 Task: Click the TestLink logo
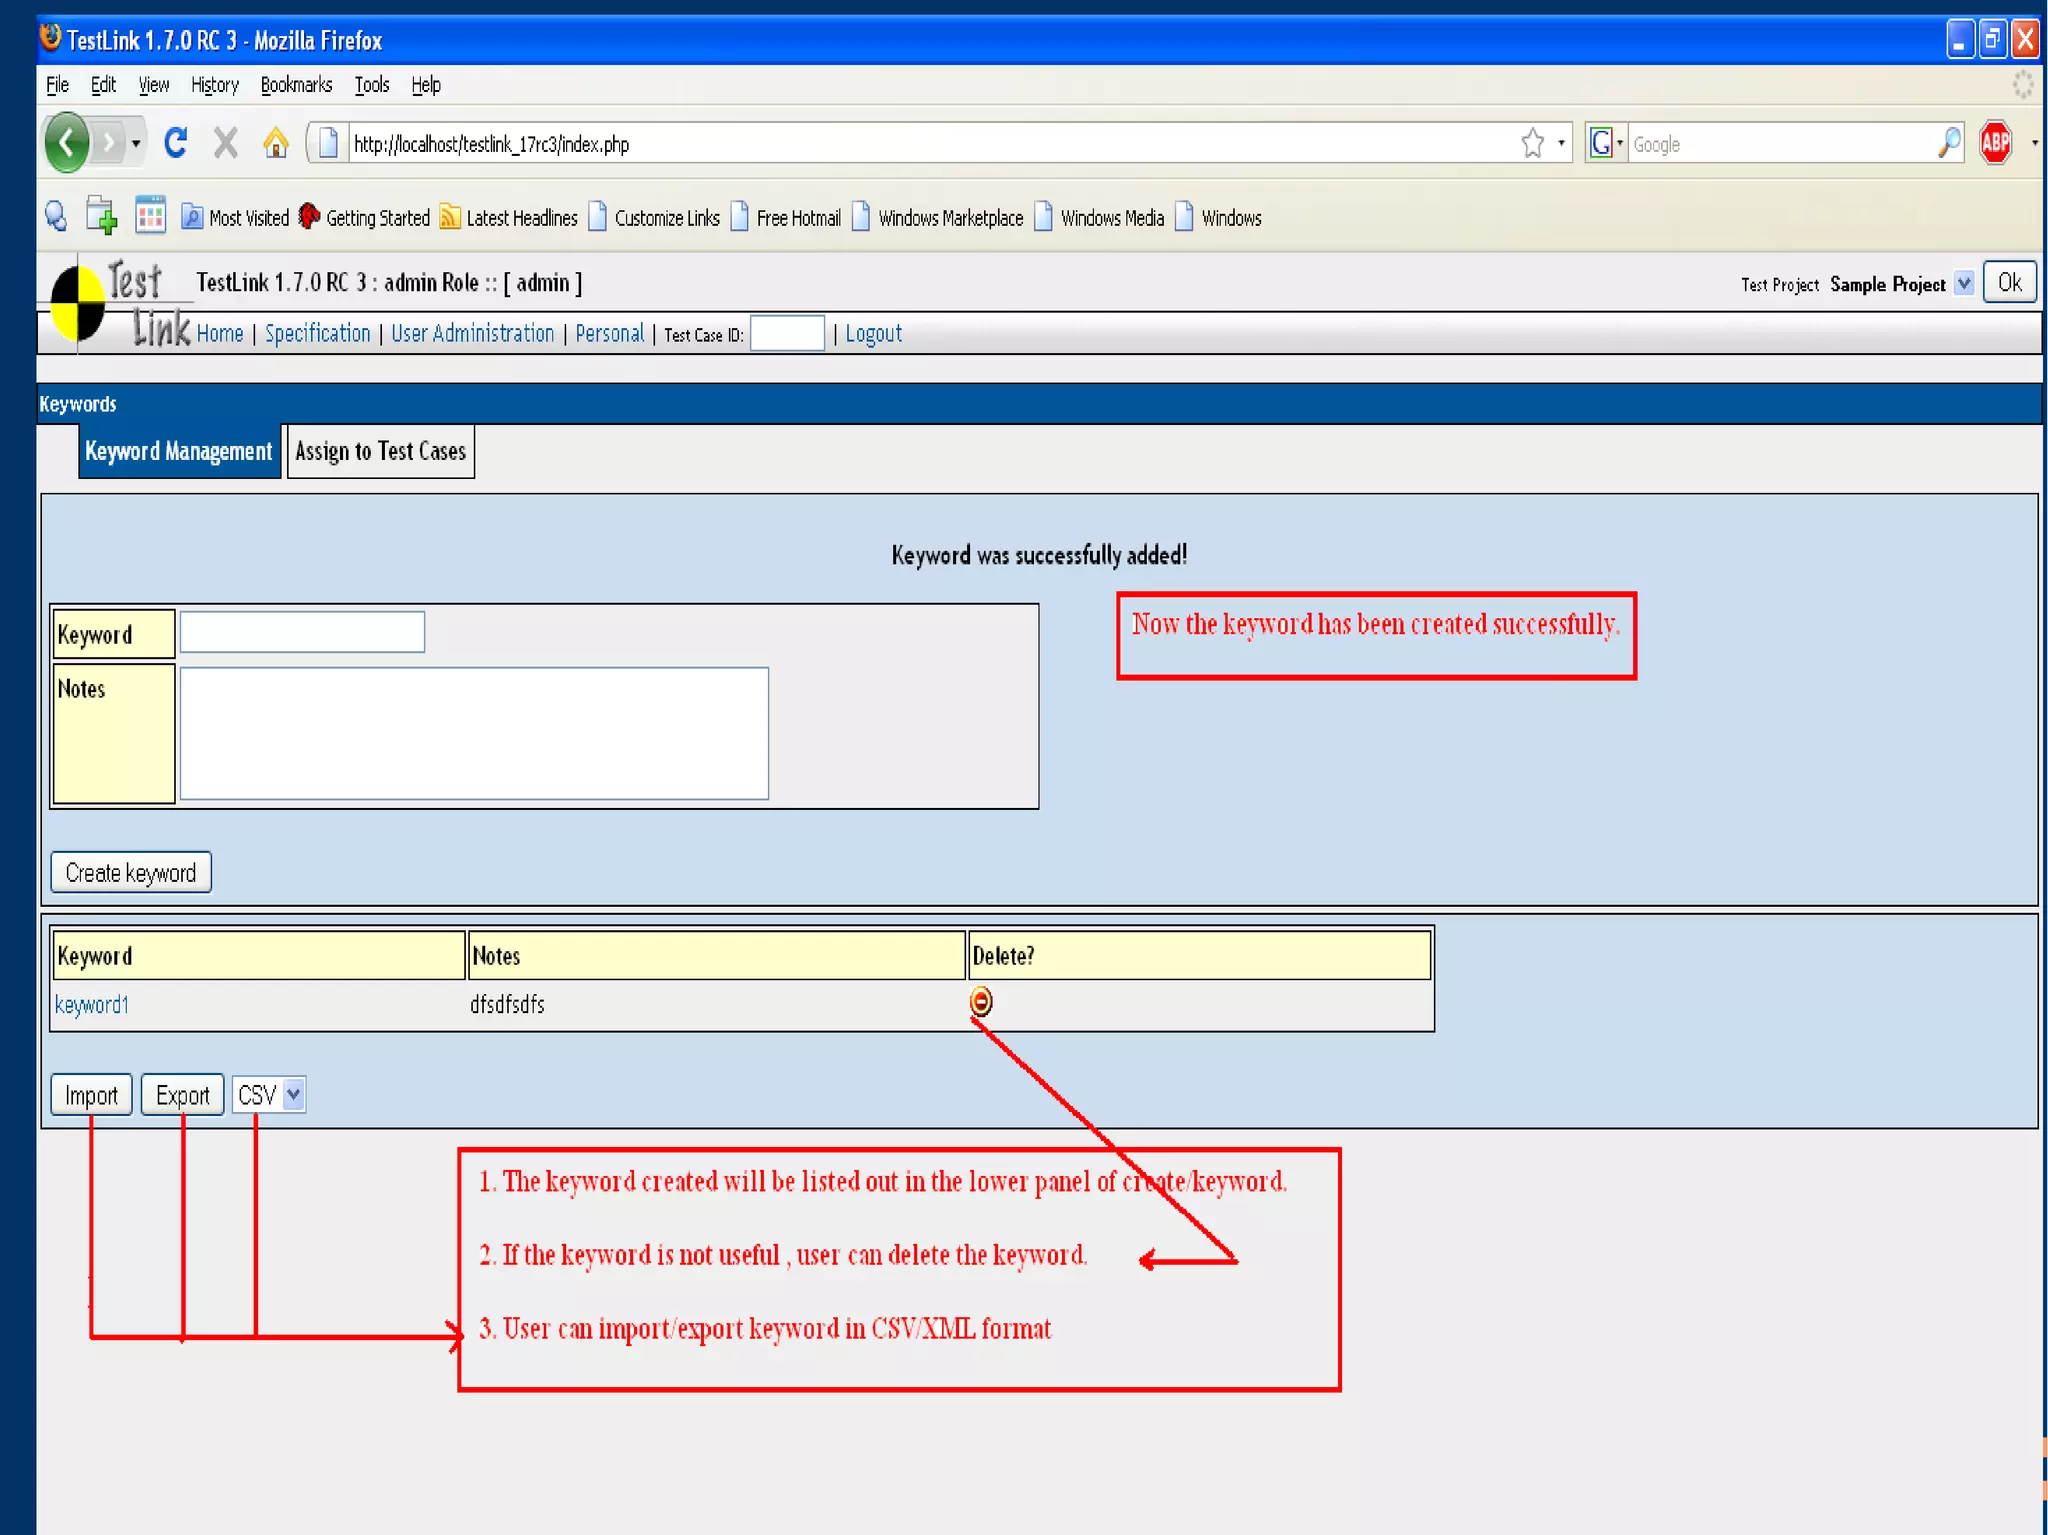[120, 303]
